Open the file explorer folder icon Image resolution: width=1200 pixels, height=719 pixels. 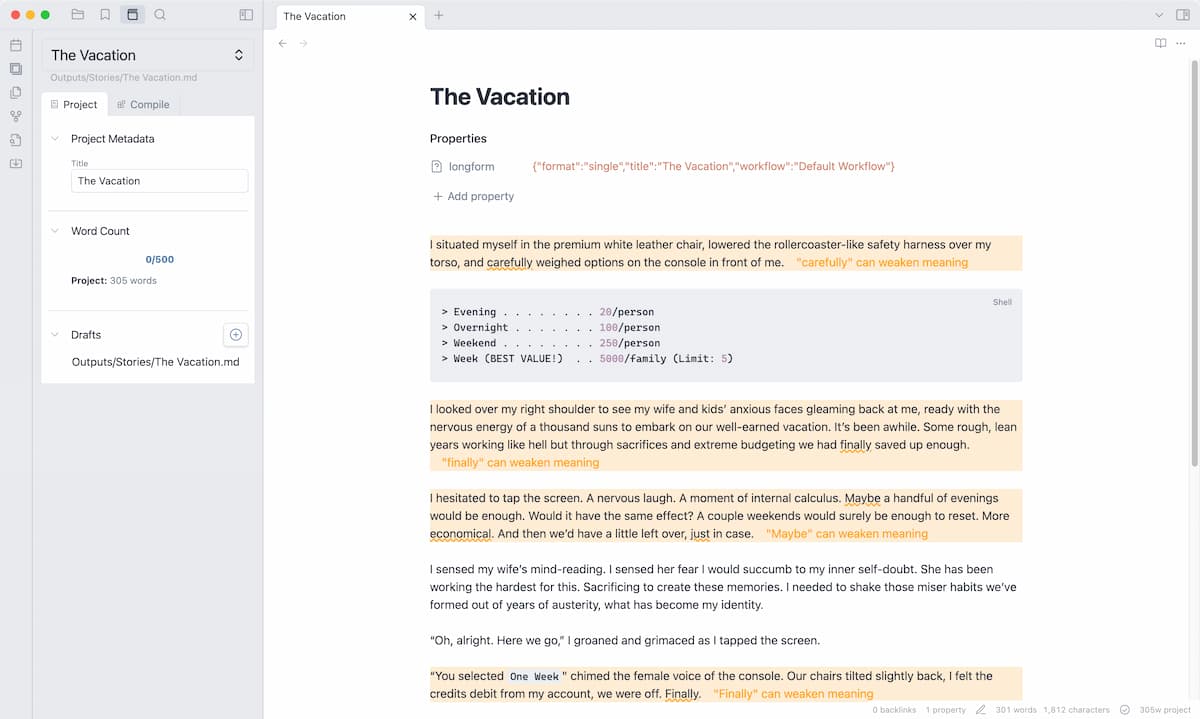point(78,15)
